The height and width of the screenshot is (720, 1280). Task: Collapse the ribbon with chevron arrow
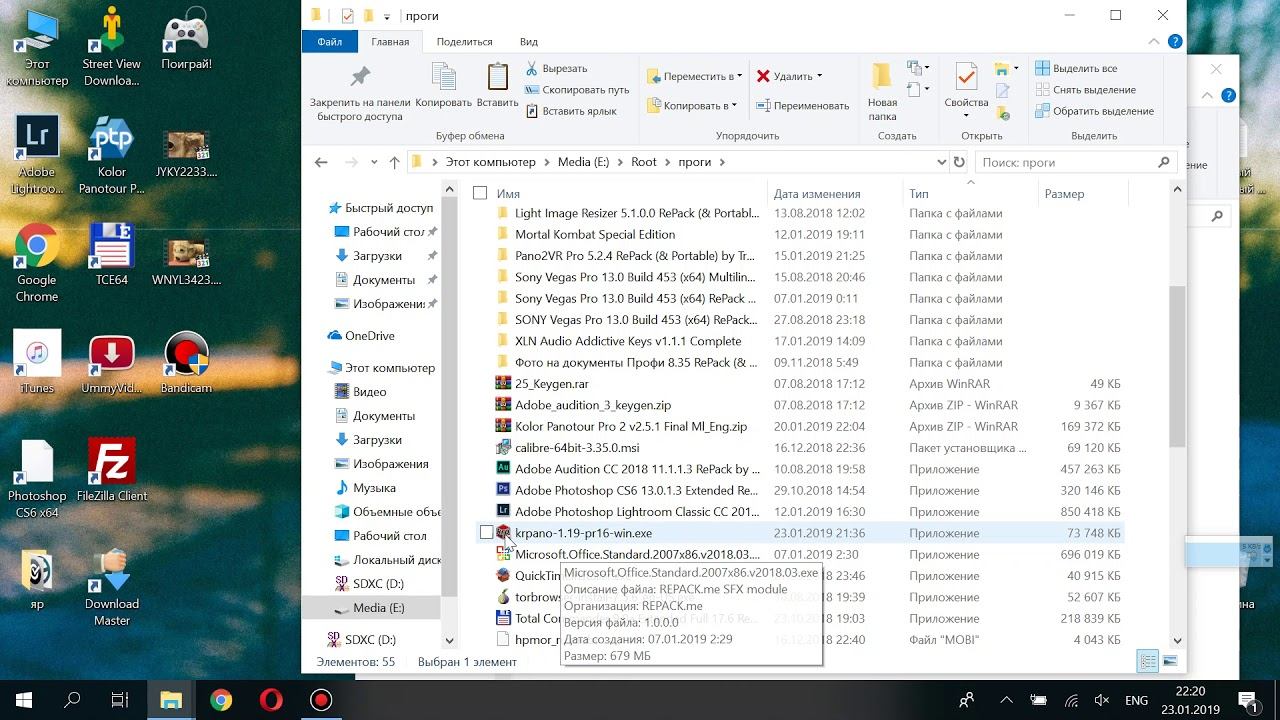1154,42
